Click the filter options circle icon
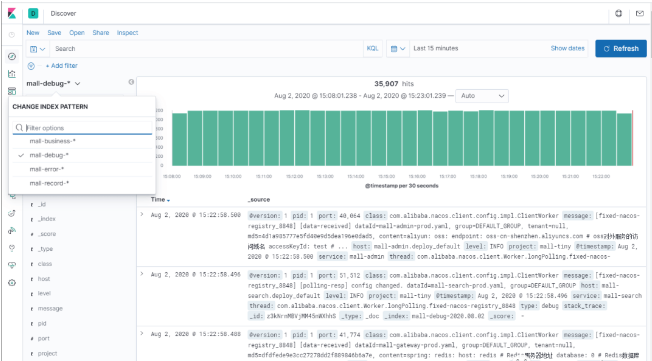The width and height of the screenshot is (652, 361). coord(31,66)
